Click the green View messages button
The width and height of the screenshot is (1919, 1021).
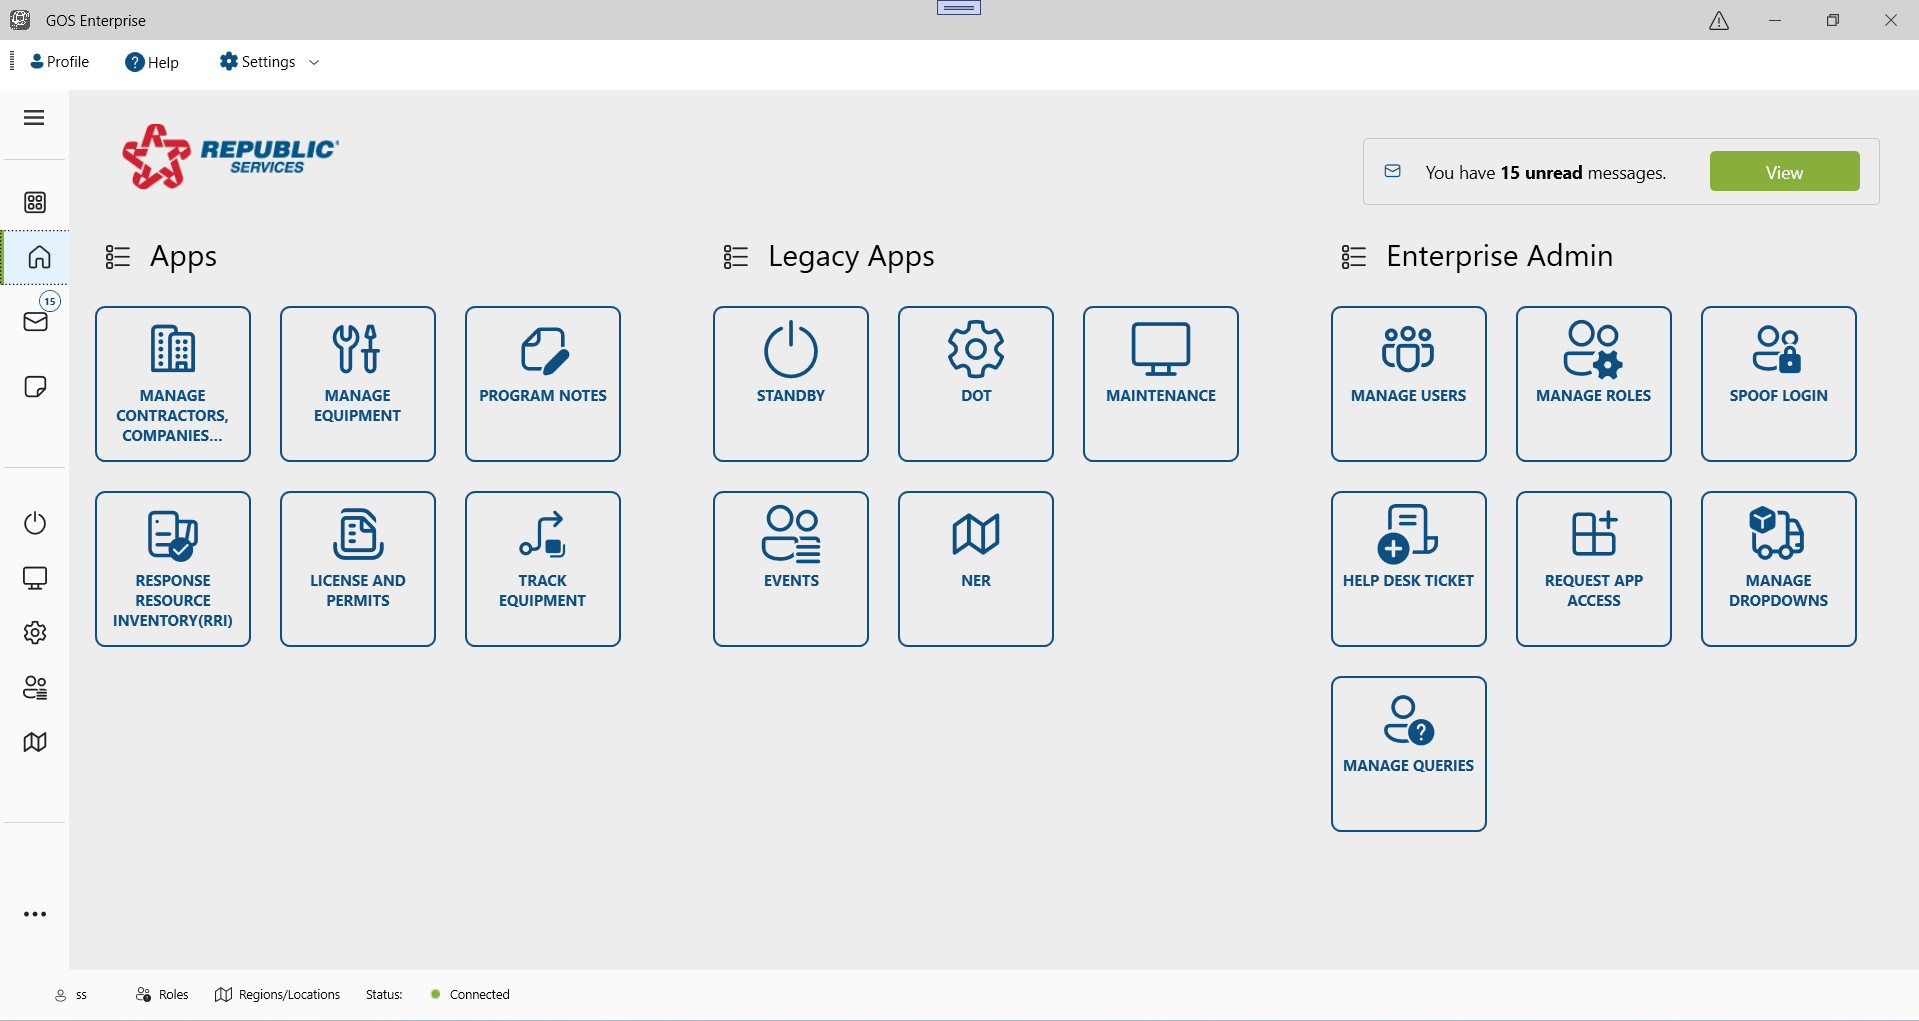(x=1783, y=172)
